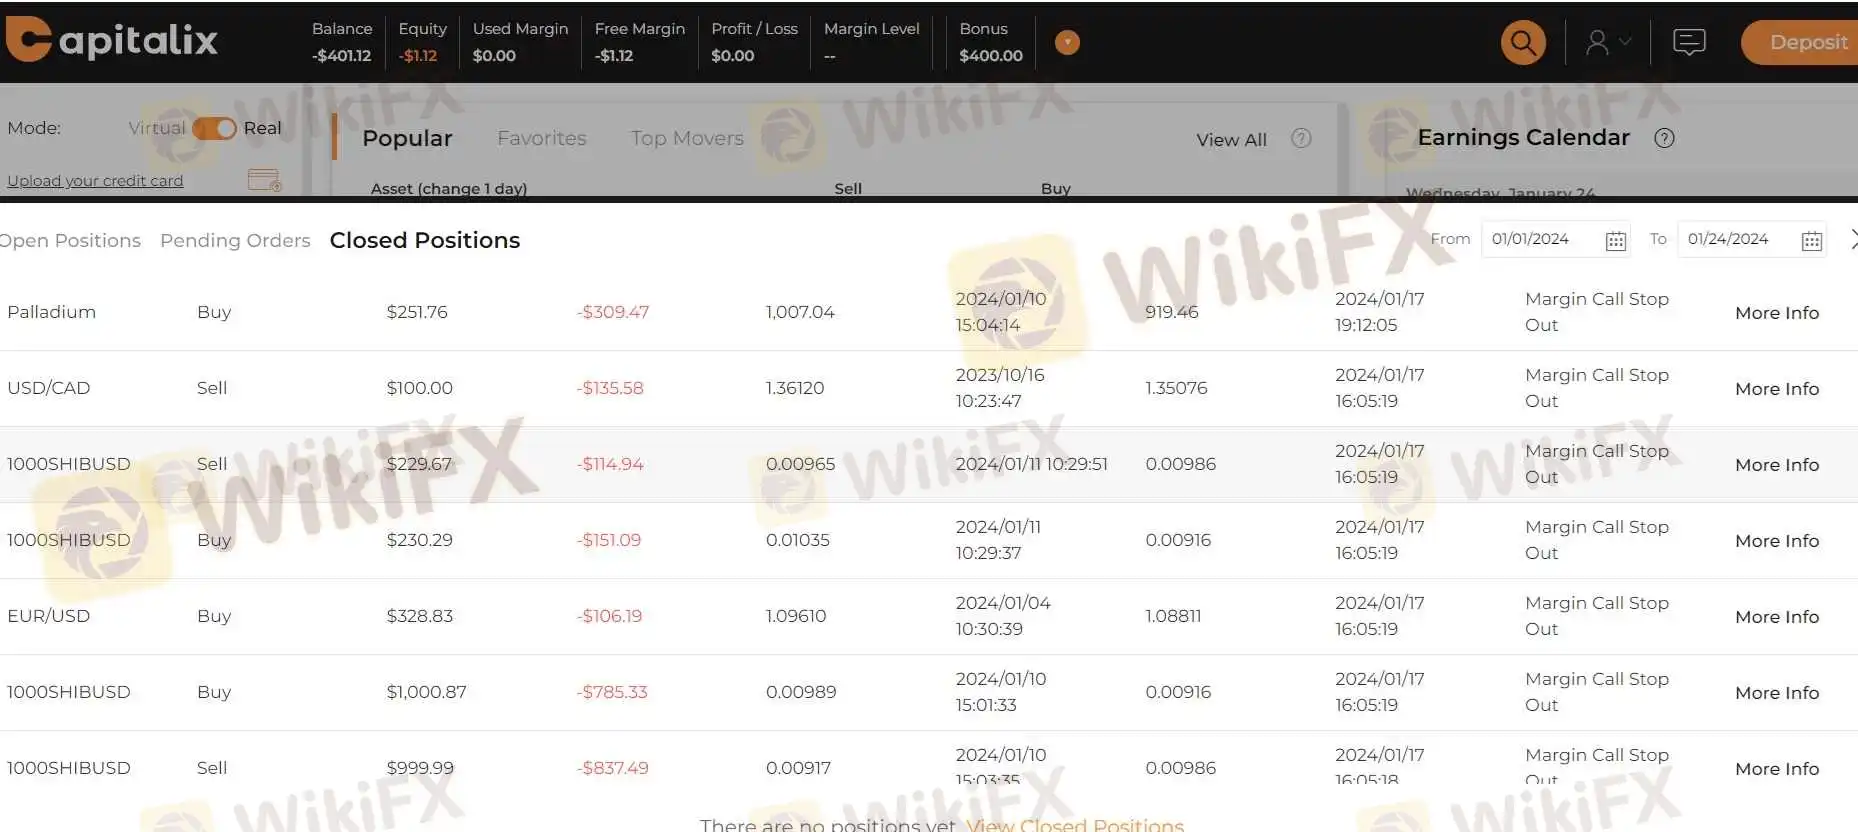1858x832 pixels.
Task: Open the search magnifier icon
Action: point(1523,42)
